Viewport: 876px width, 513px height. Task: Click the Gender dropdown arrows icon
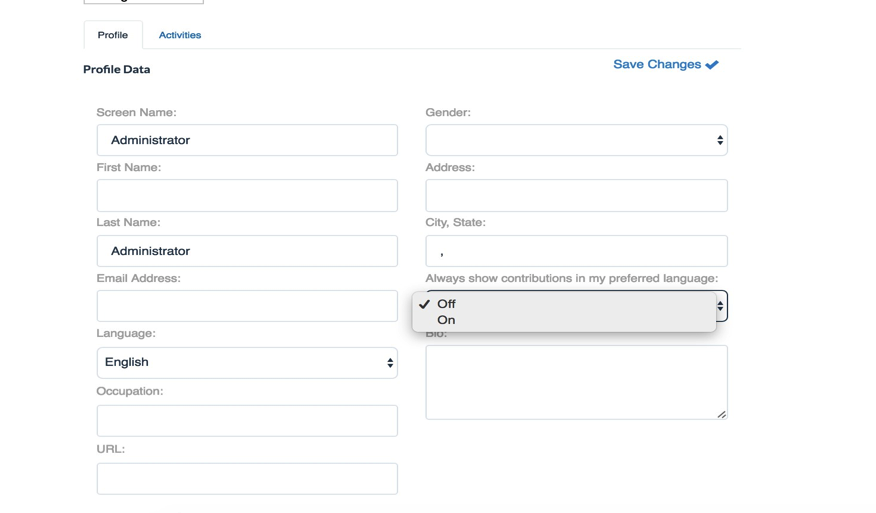pos(719,140)
